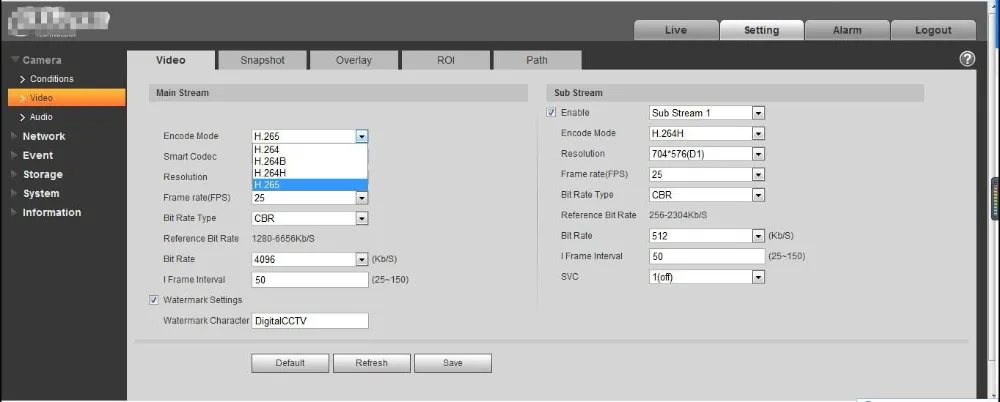This screenshot has height=402, width=1000.
Task: Select Video in the Camera sidebar
Action: (66, 98)
